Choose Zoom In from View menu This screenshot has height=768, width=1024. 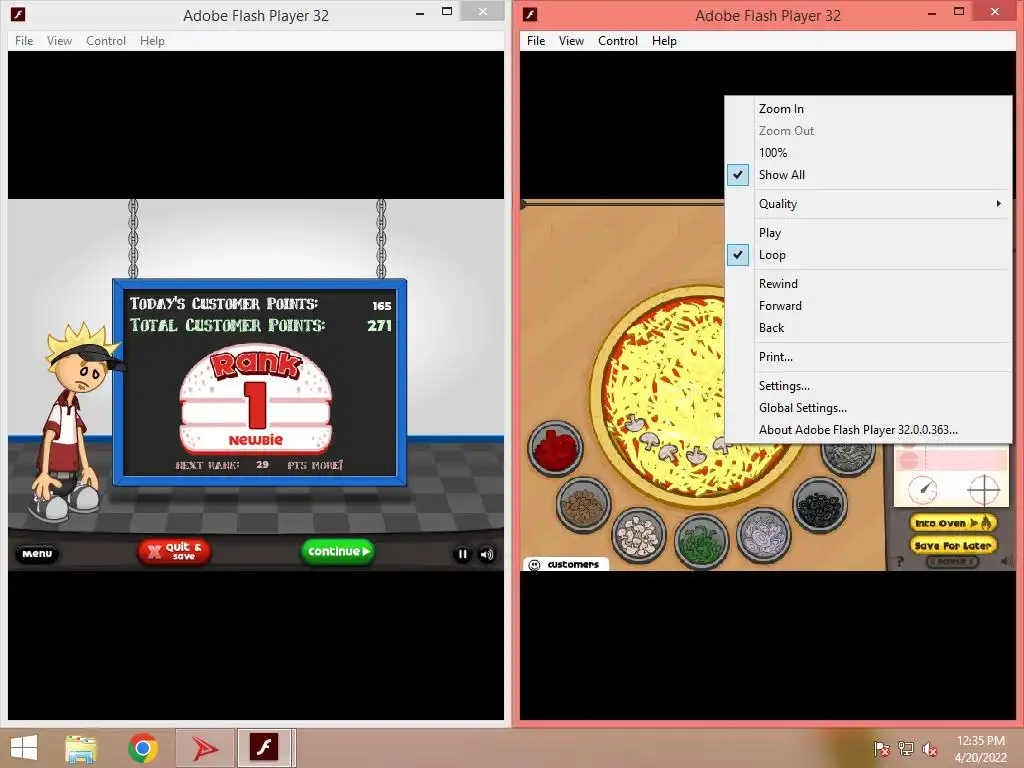(869, 109)
